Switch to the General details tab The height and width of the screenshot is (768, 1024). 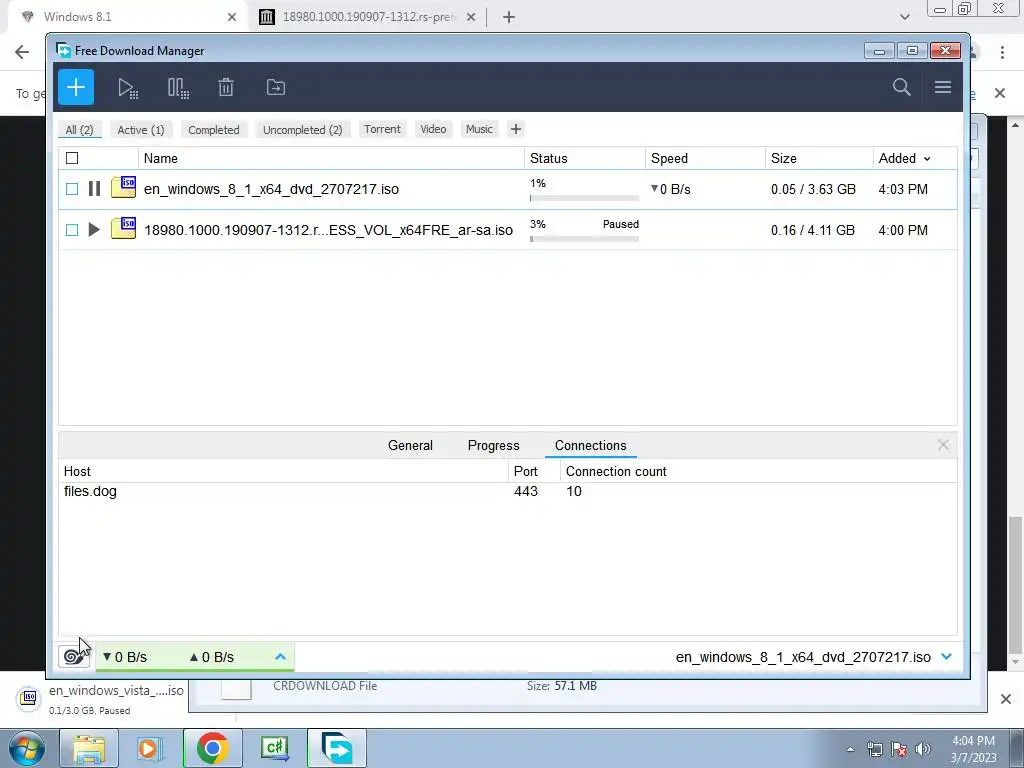pyautogui.click(x=410, y=445)
